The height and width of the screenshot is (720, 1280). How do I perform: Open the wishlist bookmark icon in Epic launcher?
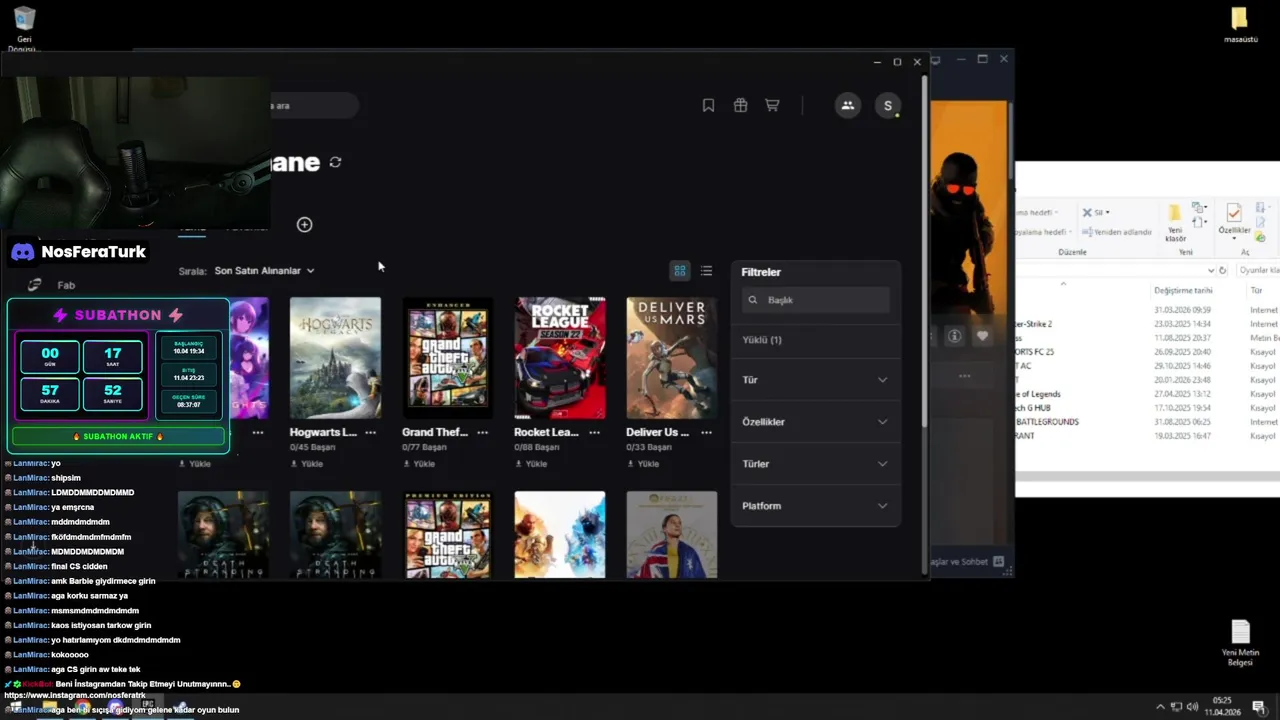[x=708, y=105]
